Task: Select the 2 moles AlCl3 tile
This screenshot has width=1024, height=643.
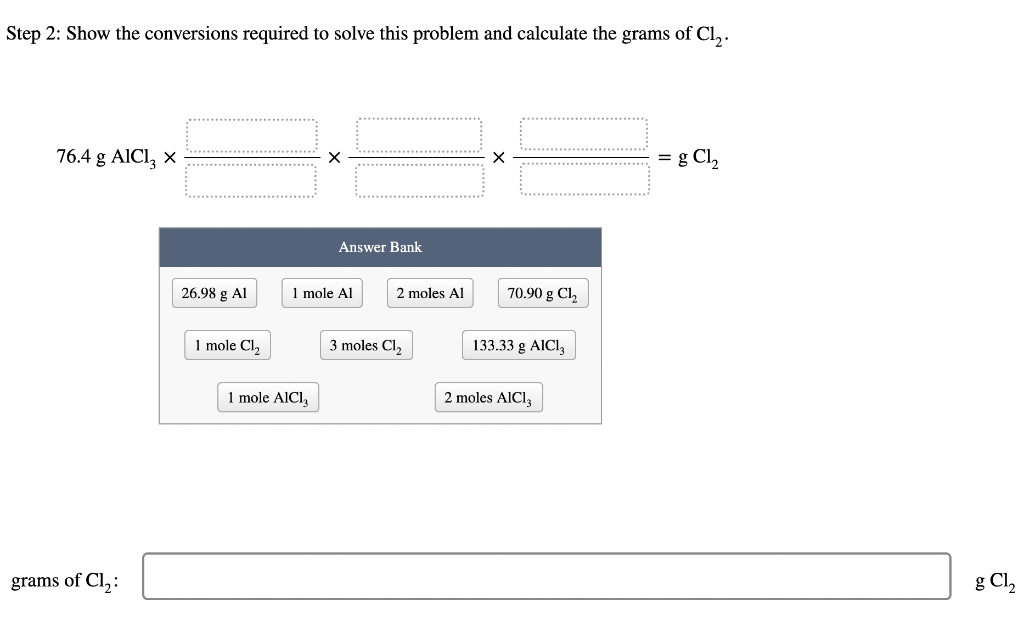Action: 488,397
